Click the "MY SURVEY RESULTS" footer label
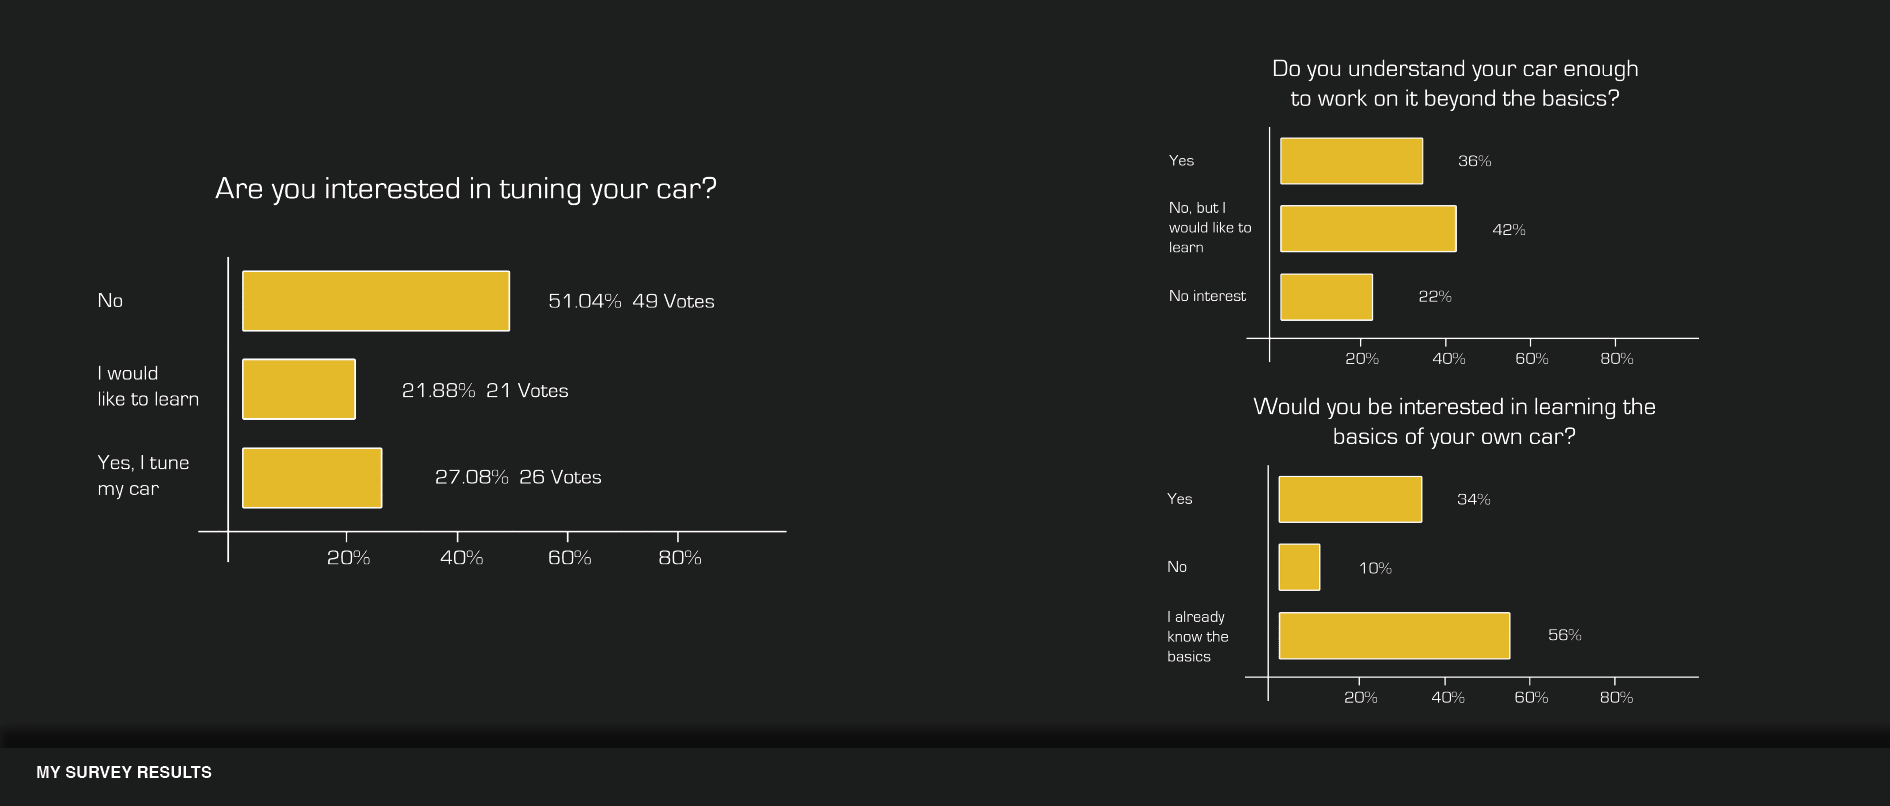Image resolution: width=1890 pixels, height=806 pixels. coord(124,772)
